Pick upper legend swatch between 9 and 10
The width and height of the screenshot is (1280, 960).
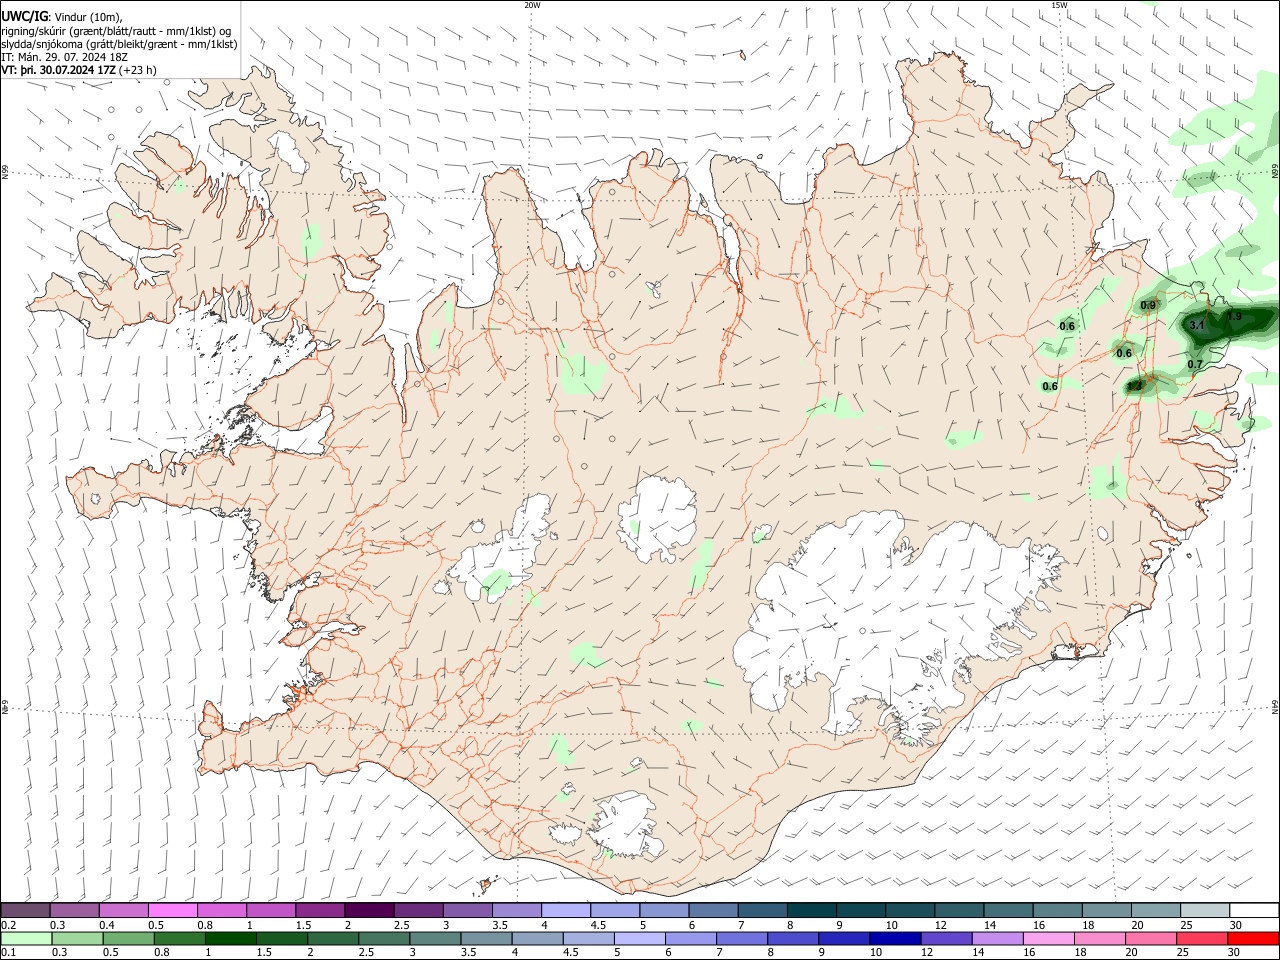coord(859,911)
